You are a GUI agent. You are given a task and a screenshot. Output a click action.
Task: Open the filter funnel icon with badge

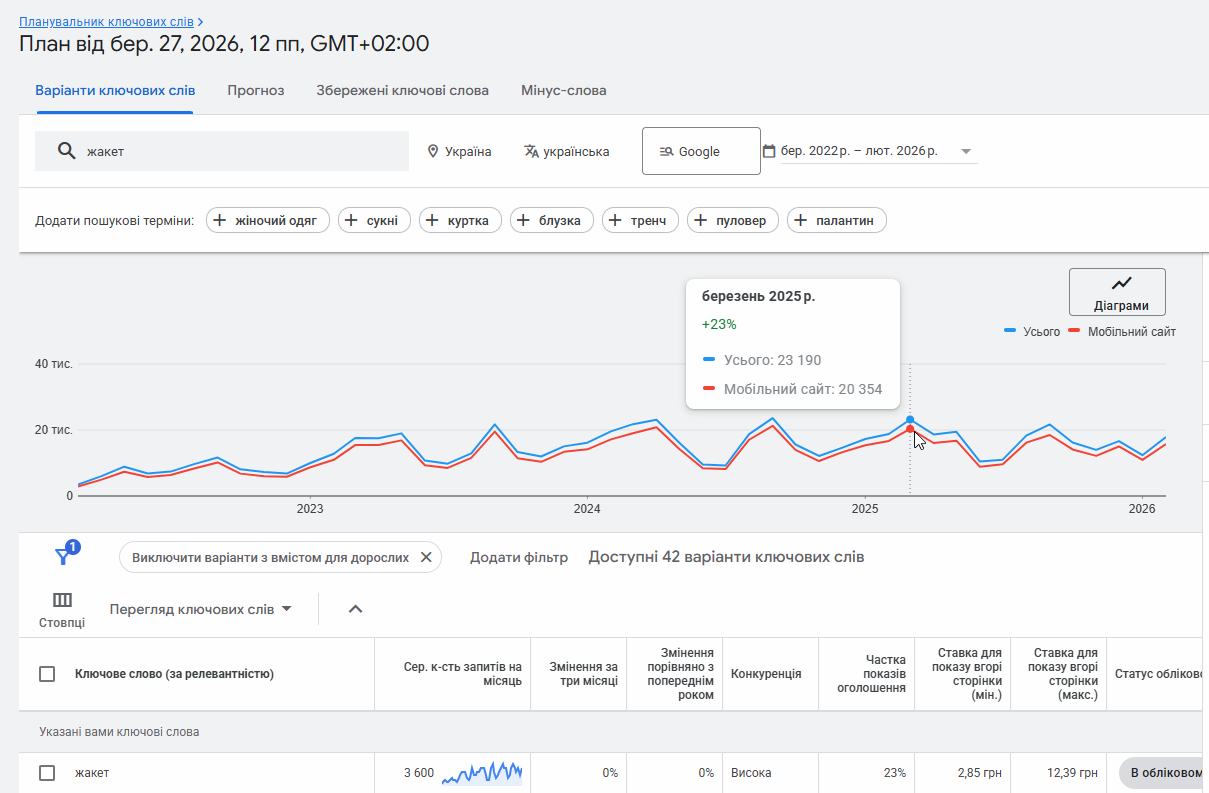(x=64, y=557)
